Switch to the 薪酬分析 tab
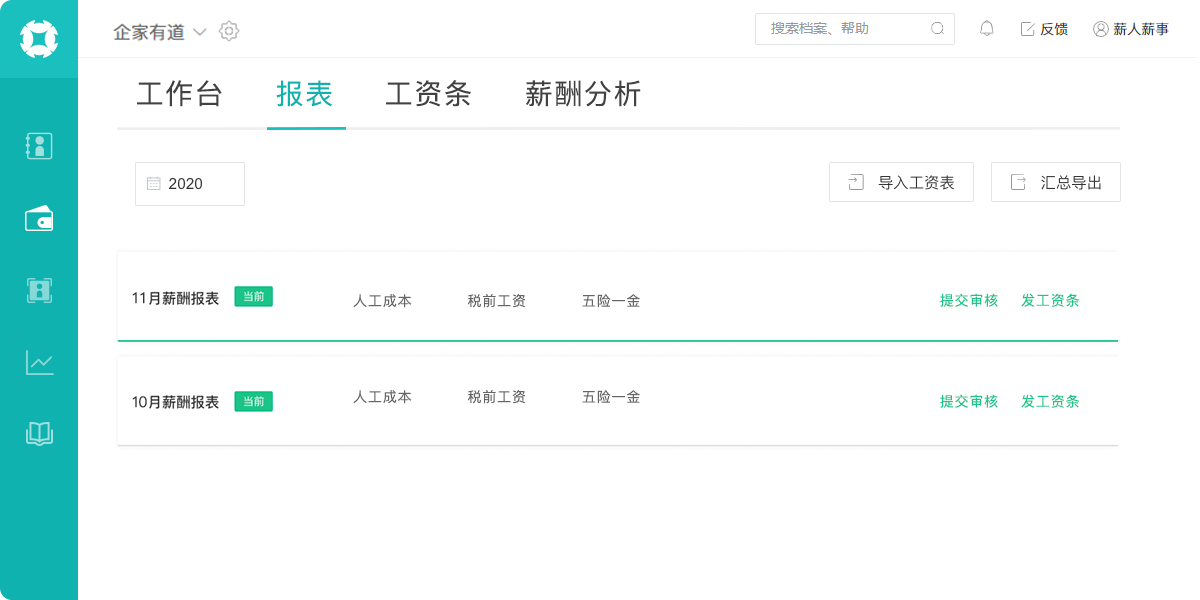The image size is (1200, 600). [x=583, y=94]
